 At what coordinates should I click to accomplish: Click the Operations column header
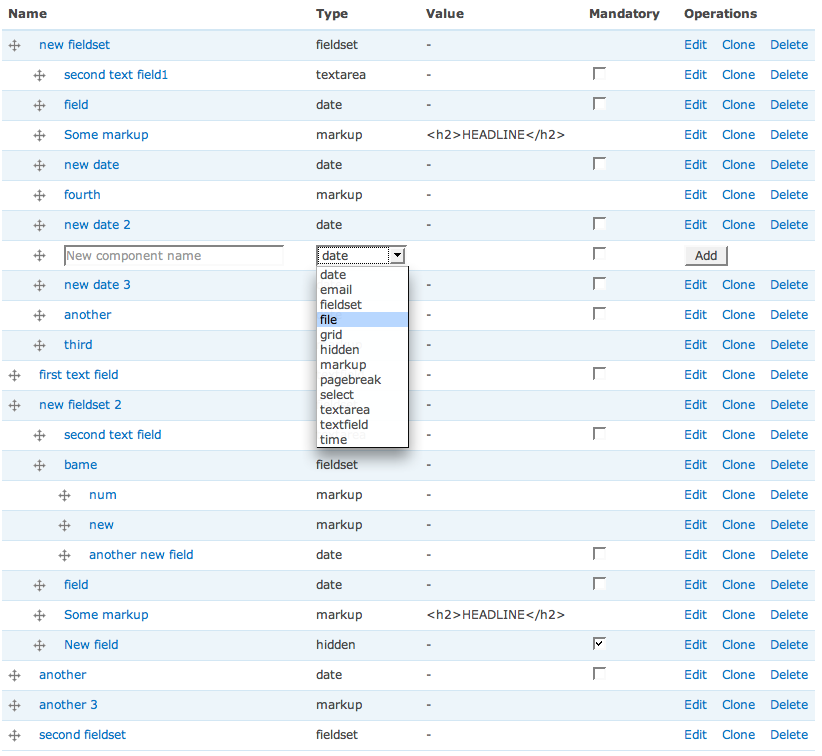[720, 14]
